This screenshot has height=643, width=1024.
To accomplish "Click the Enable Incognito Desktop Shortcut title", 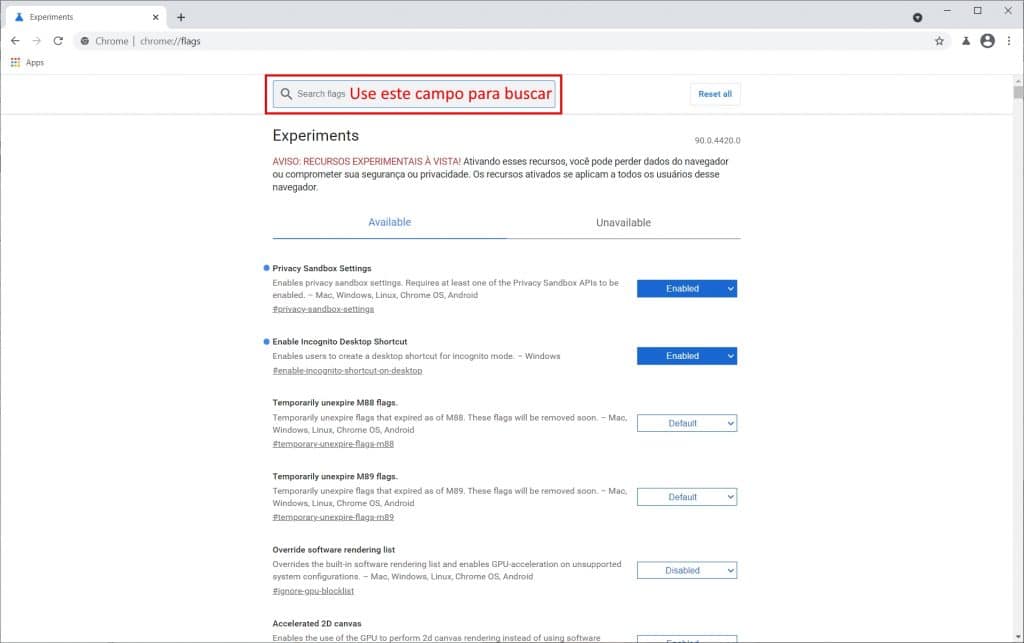I will [x=340, y=341].
